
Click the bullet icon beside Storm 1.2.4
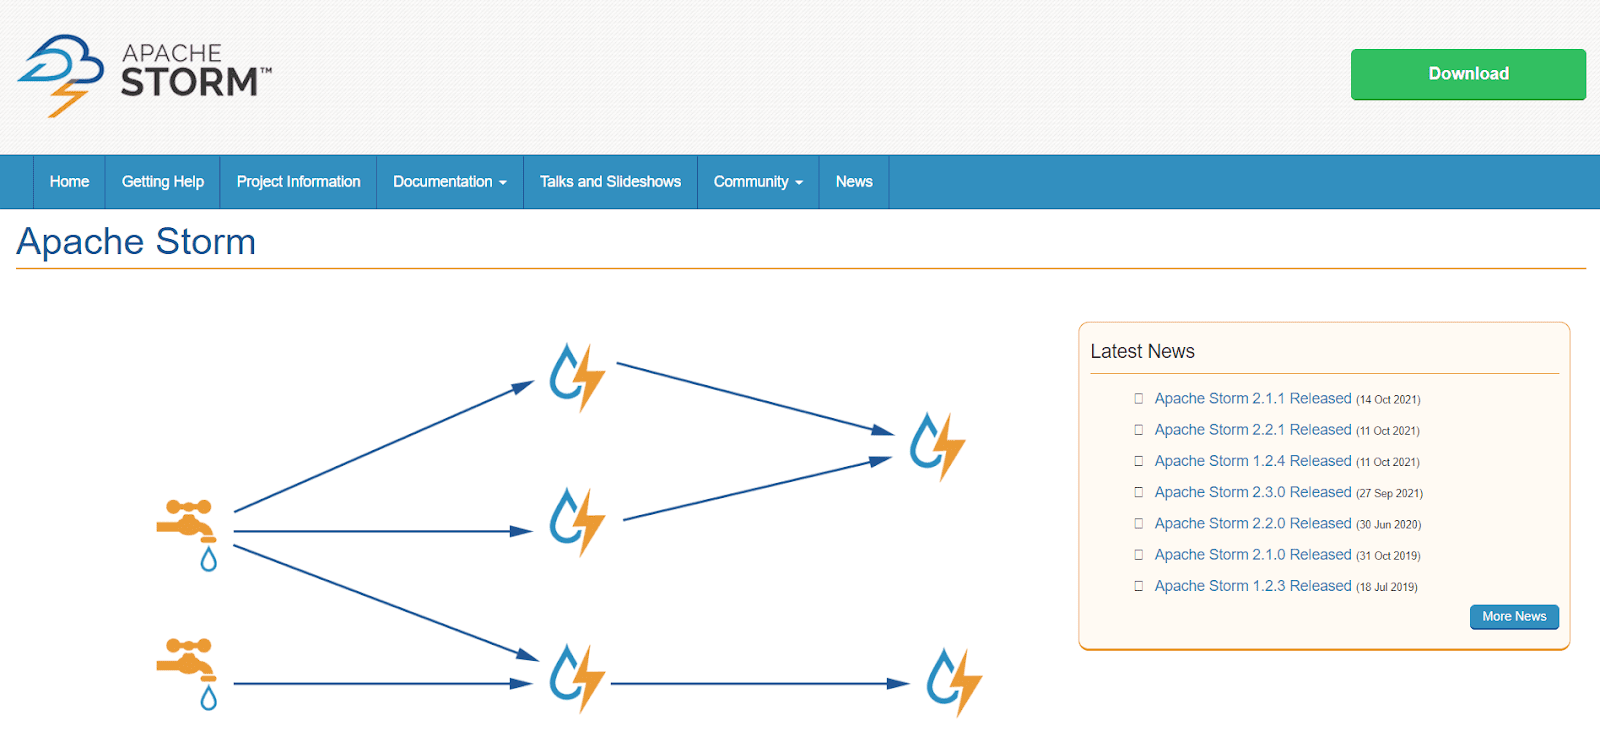[1138, 461]
